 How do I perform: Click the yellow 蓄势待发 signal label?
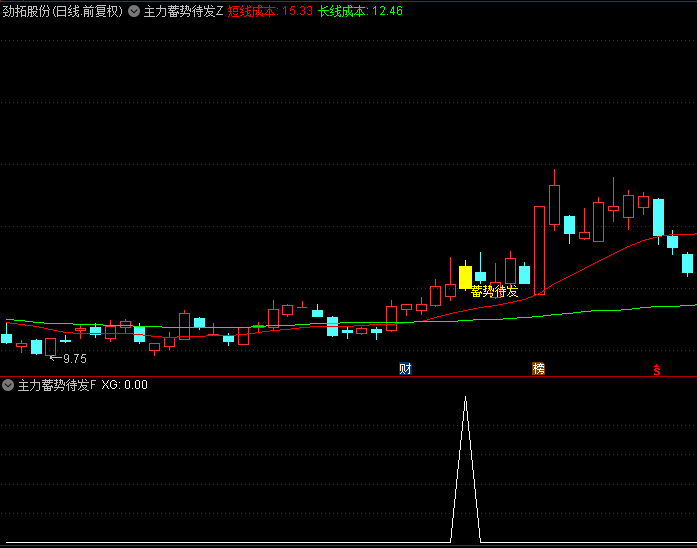coord(494,292)
